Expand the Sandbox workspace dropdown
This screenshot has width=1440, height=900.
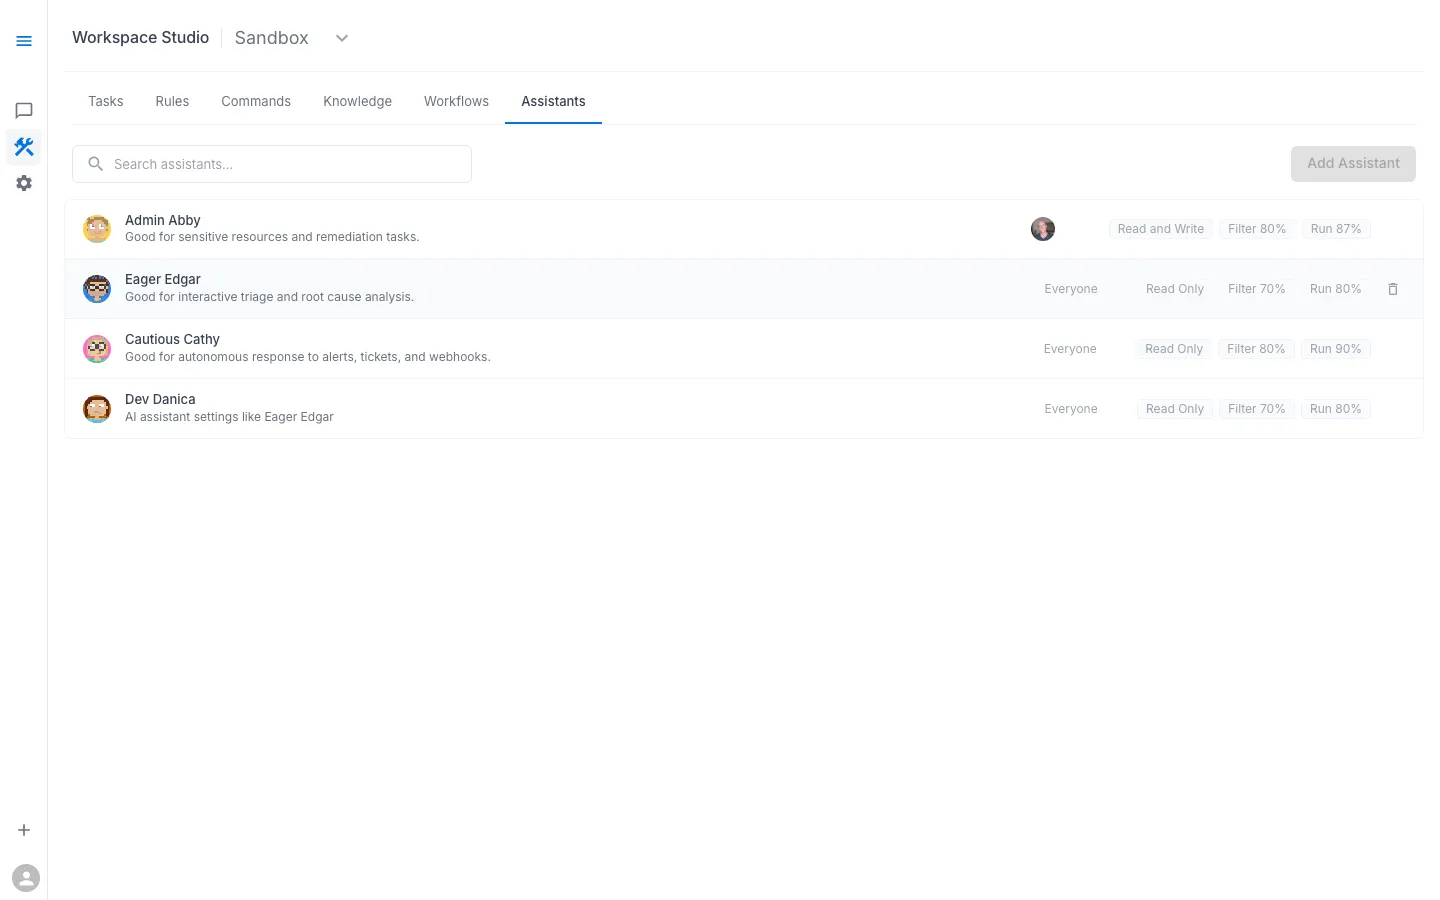coord(341,37)
